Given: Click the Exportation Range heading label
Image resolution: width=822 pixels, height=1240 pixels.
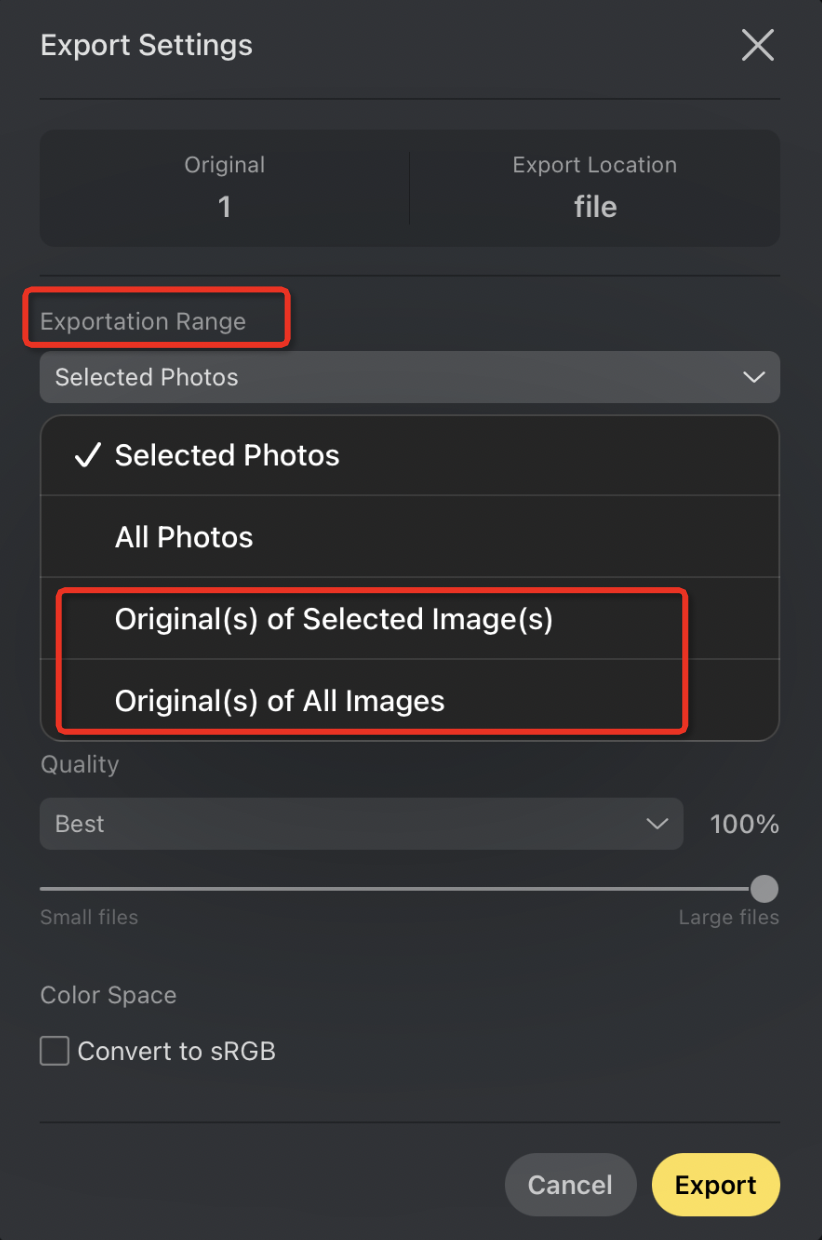Looking at the screenshot, I should coord(143,321).
